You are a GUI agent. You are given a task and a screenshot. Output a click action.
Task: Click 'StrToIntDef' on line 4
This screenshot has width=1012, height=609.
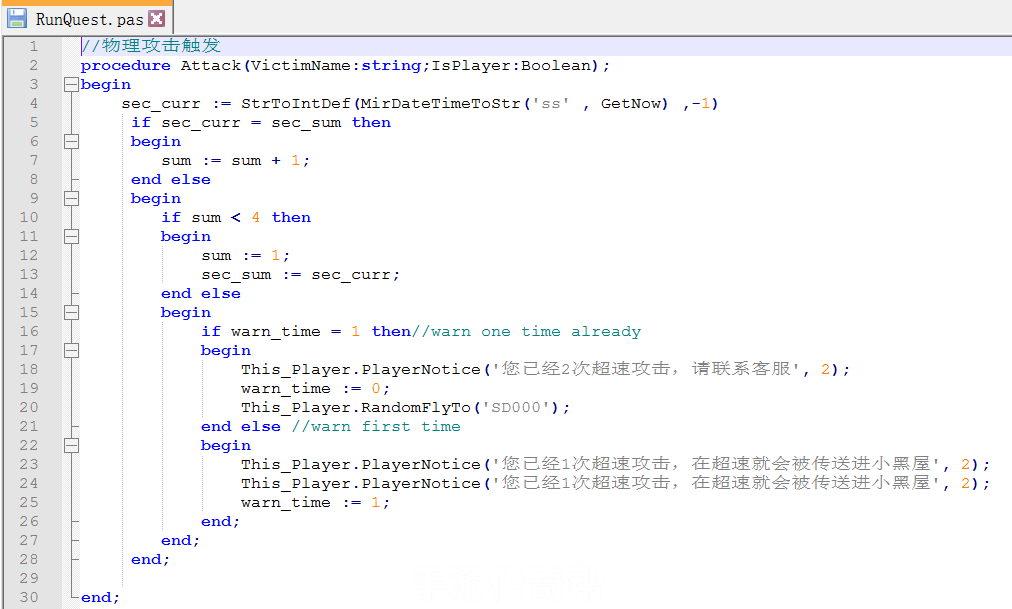(x=296, y=104)
